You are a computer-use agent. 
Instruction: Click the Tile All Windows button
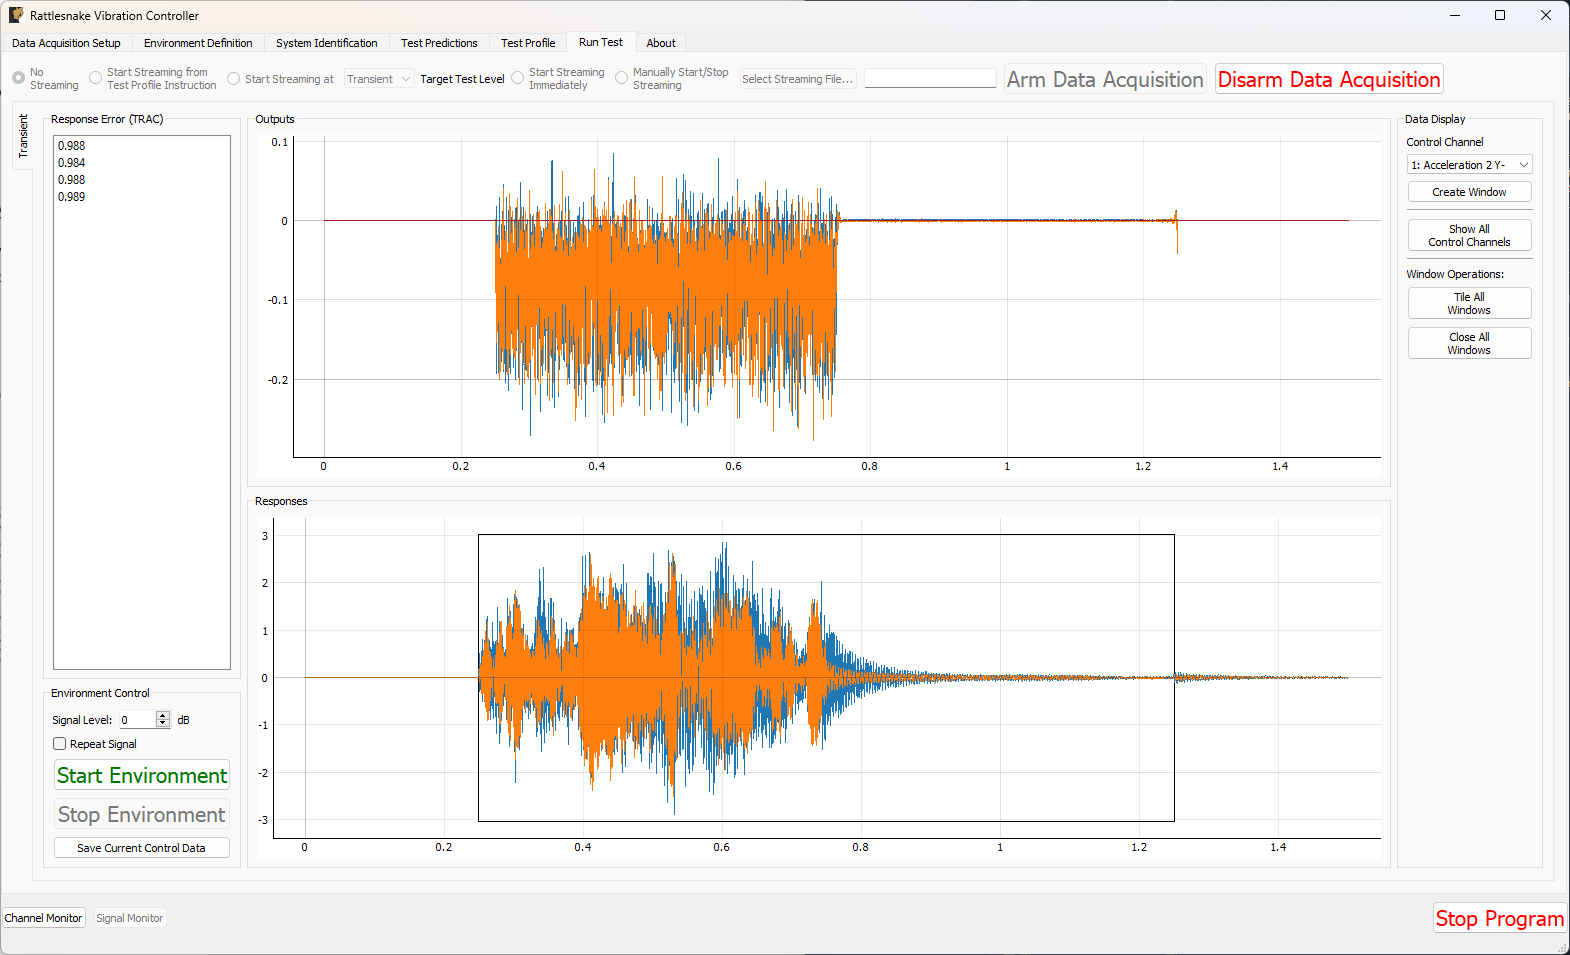coord(1470,303)
